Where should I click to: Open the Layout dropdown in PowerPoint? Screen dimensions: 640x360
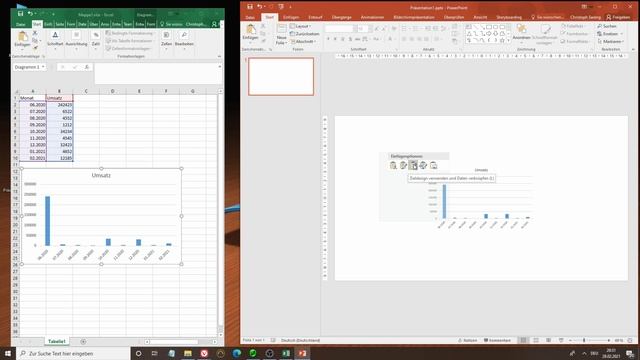(300, 26)
